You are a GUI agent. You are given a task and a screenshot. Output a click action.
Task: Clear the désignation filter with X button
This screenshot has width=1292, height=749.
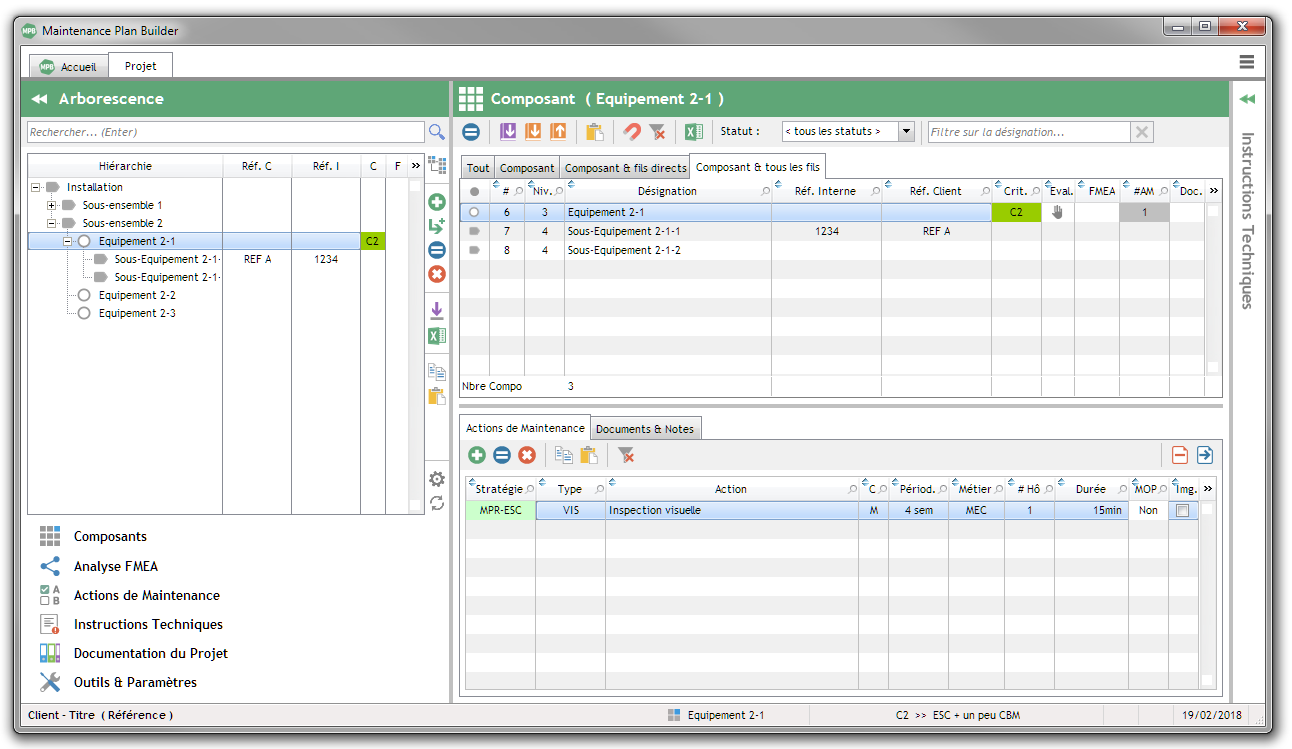(1142, 132)
